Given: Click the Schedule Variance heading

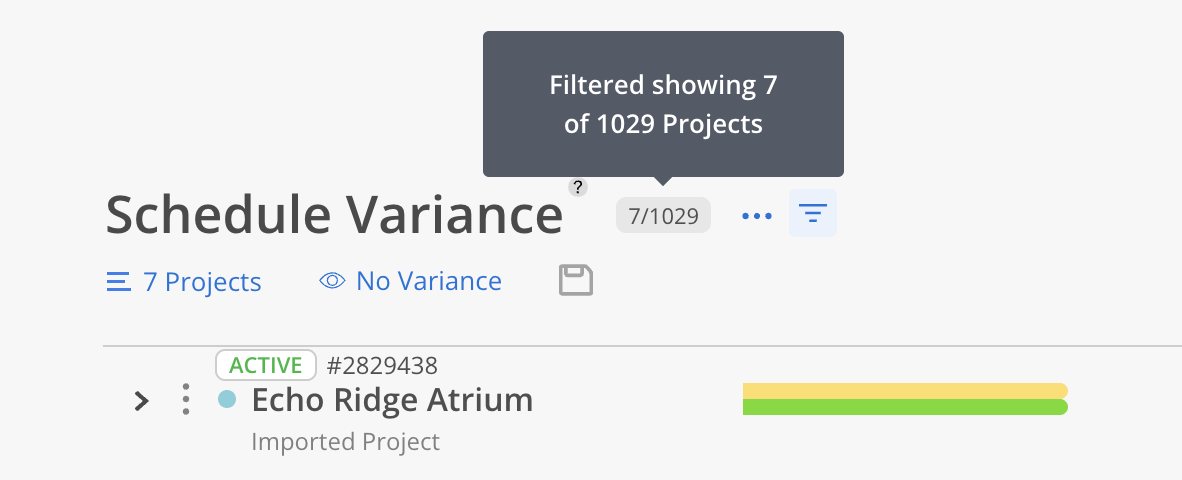Looking at the screenshot, I should point(334,215).
